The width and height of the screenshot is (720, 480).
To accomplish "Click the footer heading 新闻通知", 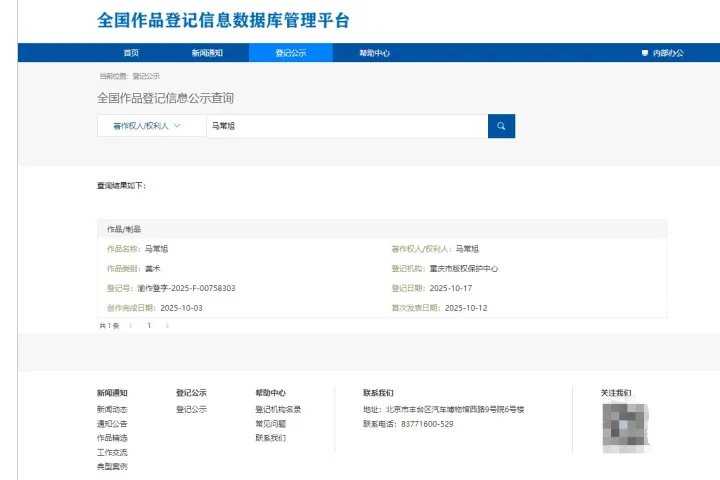I will (112, 393).
